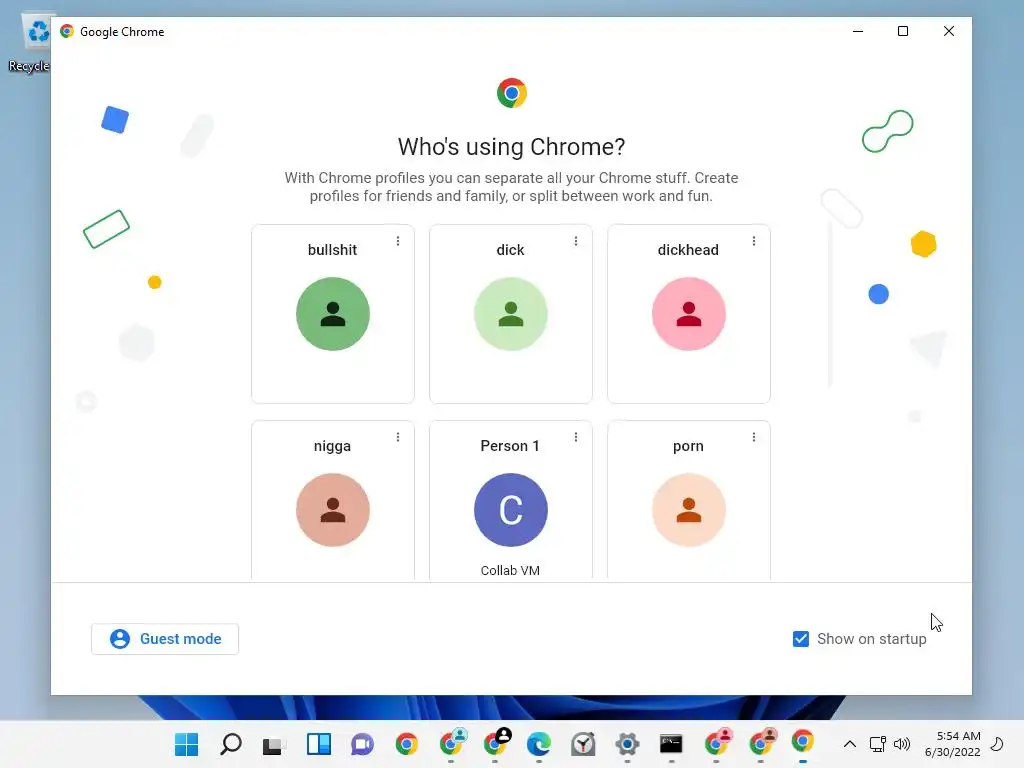Switch to the Command Prompt taskbar icon
Screen dimensions: 1024x768
671,744
